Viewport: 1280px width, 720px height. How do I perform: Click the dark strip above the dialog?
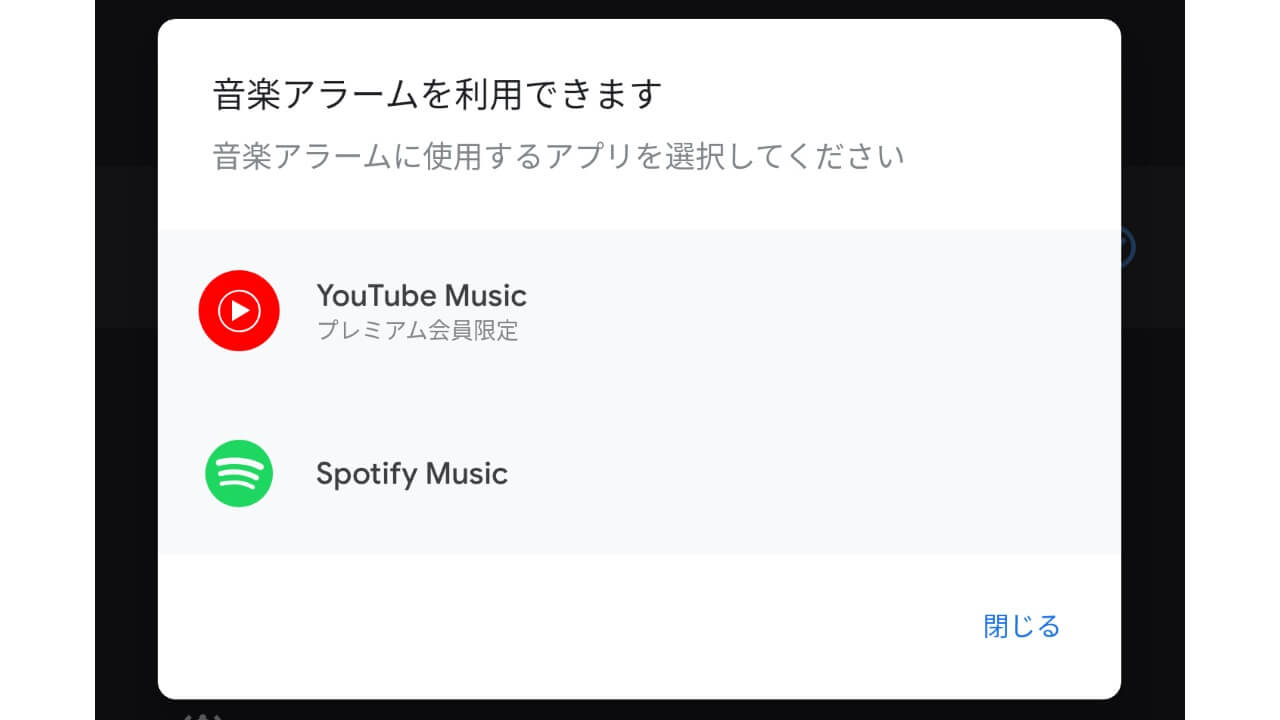click(640, 8)
